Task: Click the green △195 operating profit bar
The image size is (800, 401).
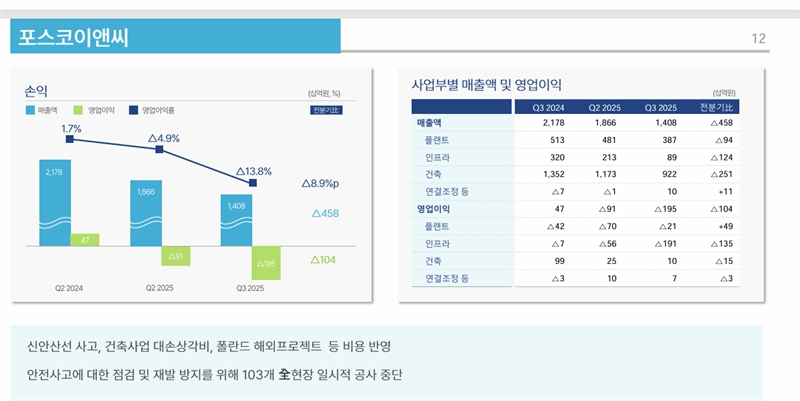Action: click(x=266, y=263)
